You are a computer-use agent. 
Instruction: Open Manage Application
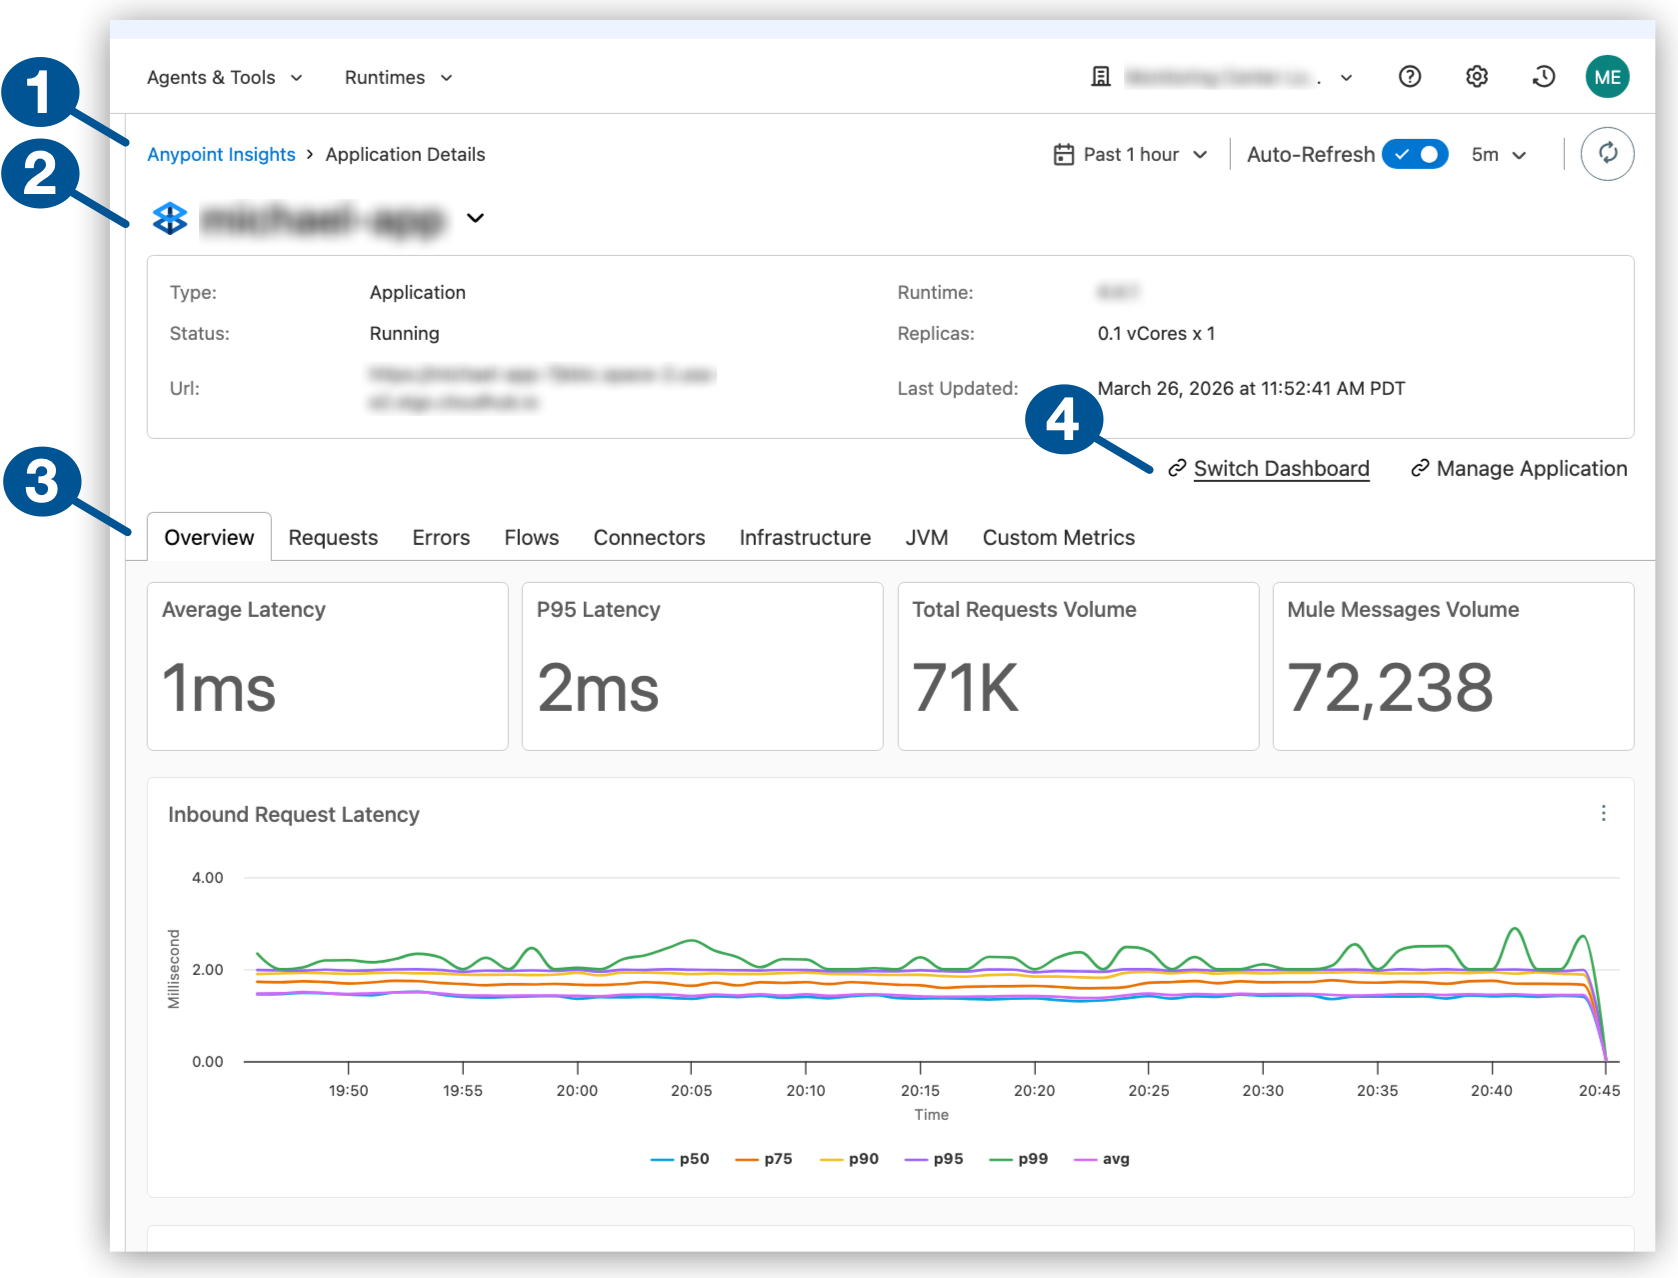point(1530,468)
